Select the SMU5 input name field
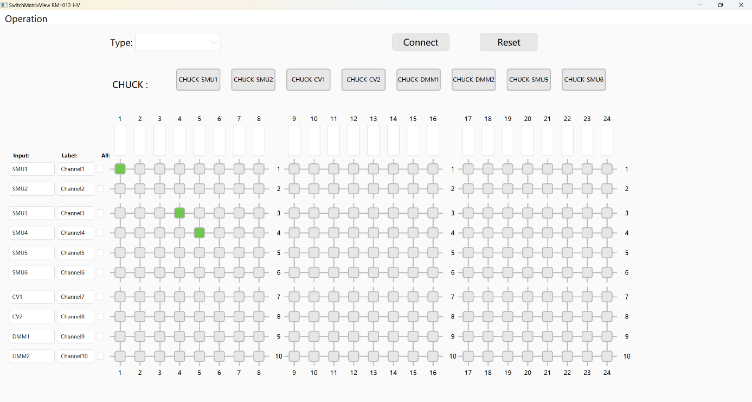The width and height of the screenshot is (752, 402). [x=31, y=253]
